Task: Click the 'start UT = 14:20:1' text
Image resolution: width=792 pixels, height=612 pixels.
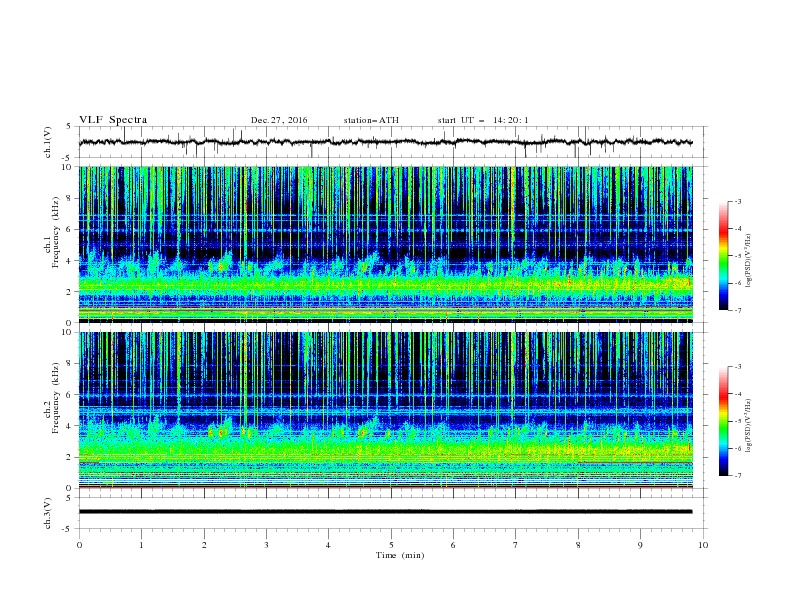Action: (483, 120)
